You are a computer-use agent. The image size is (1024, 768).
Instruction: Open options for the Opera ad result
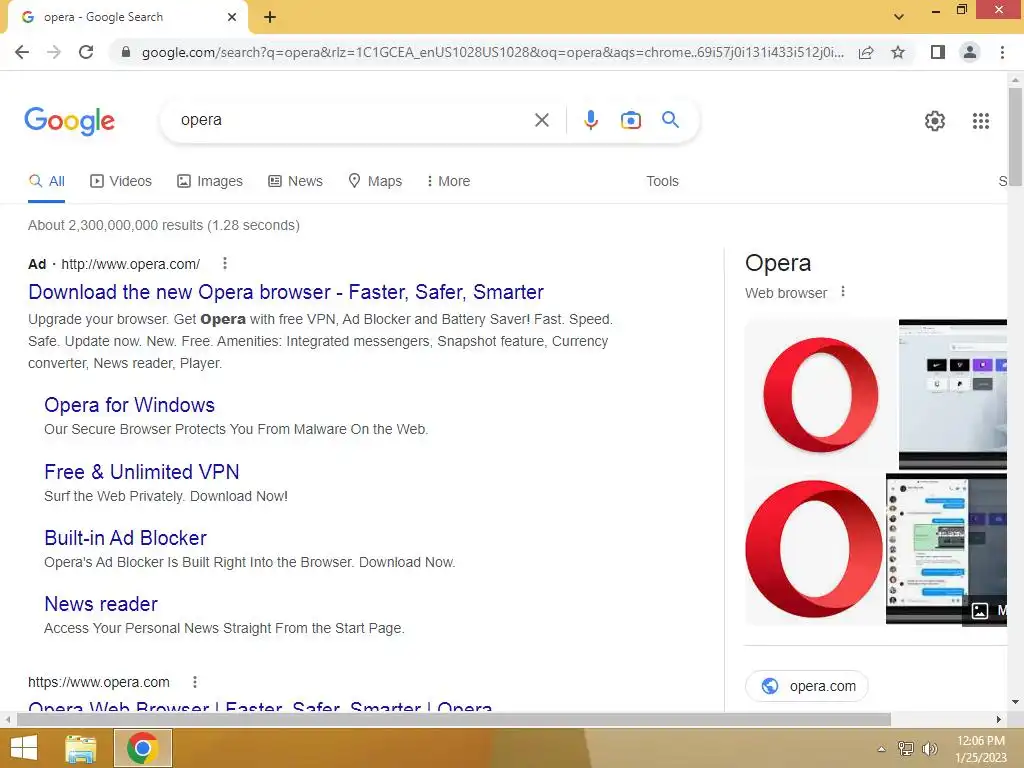225,263
